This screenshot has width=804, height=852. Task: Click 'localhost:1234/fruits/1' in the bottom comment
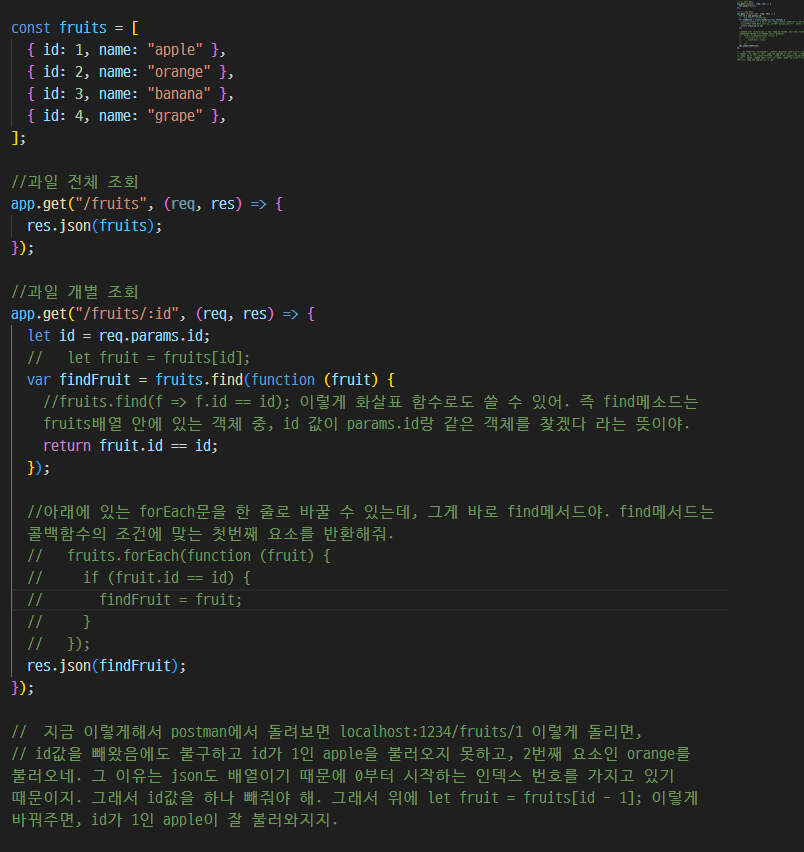click(431, 732)
